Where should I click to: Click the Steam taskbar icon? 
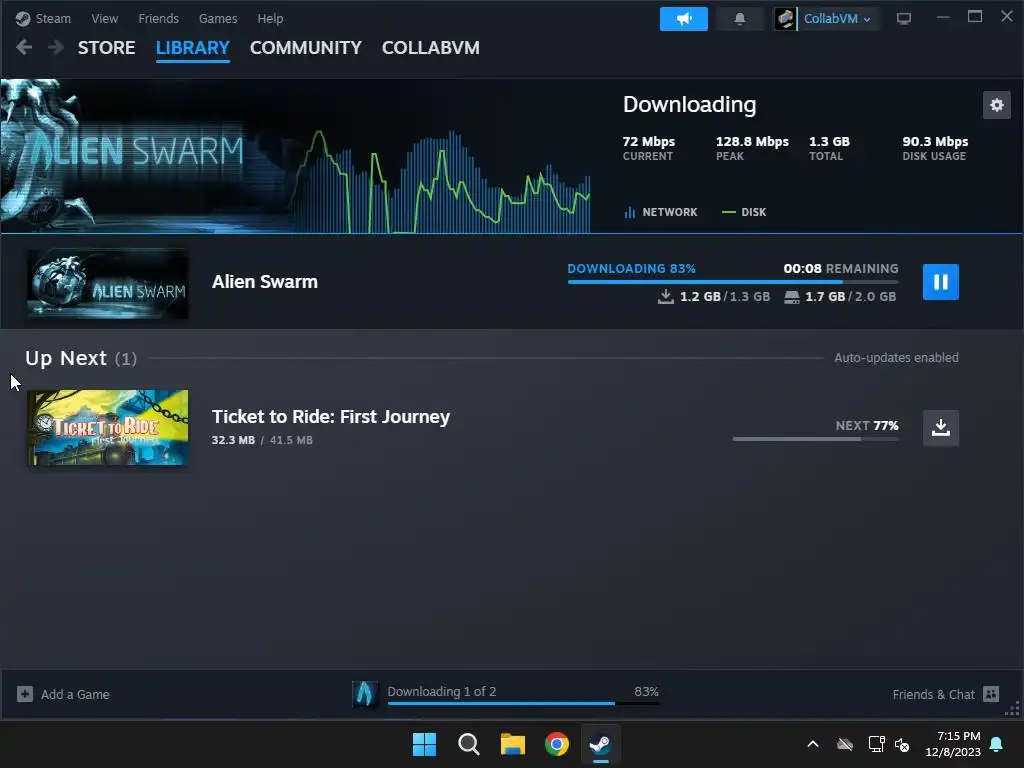click(x=600, y=744)
